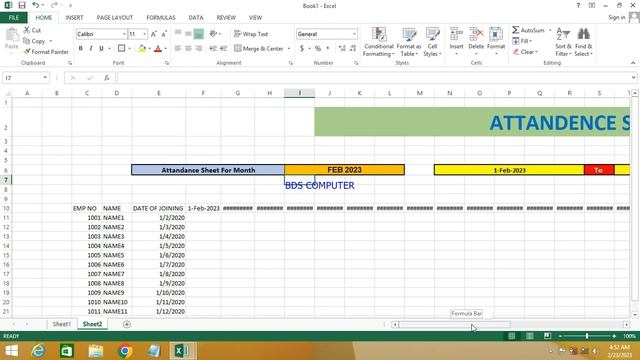Switch to Page Break Preview icon

click(547, 336)
